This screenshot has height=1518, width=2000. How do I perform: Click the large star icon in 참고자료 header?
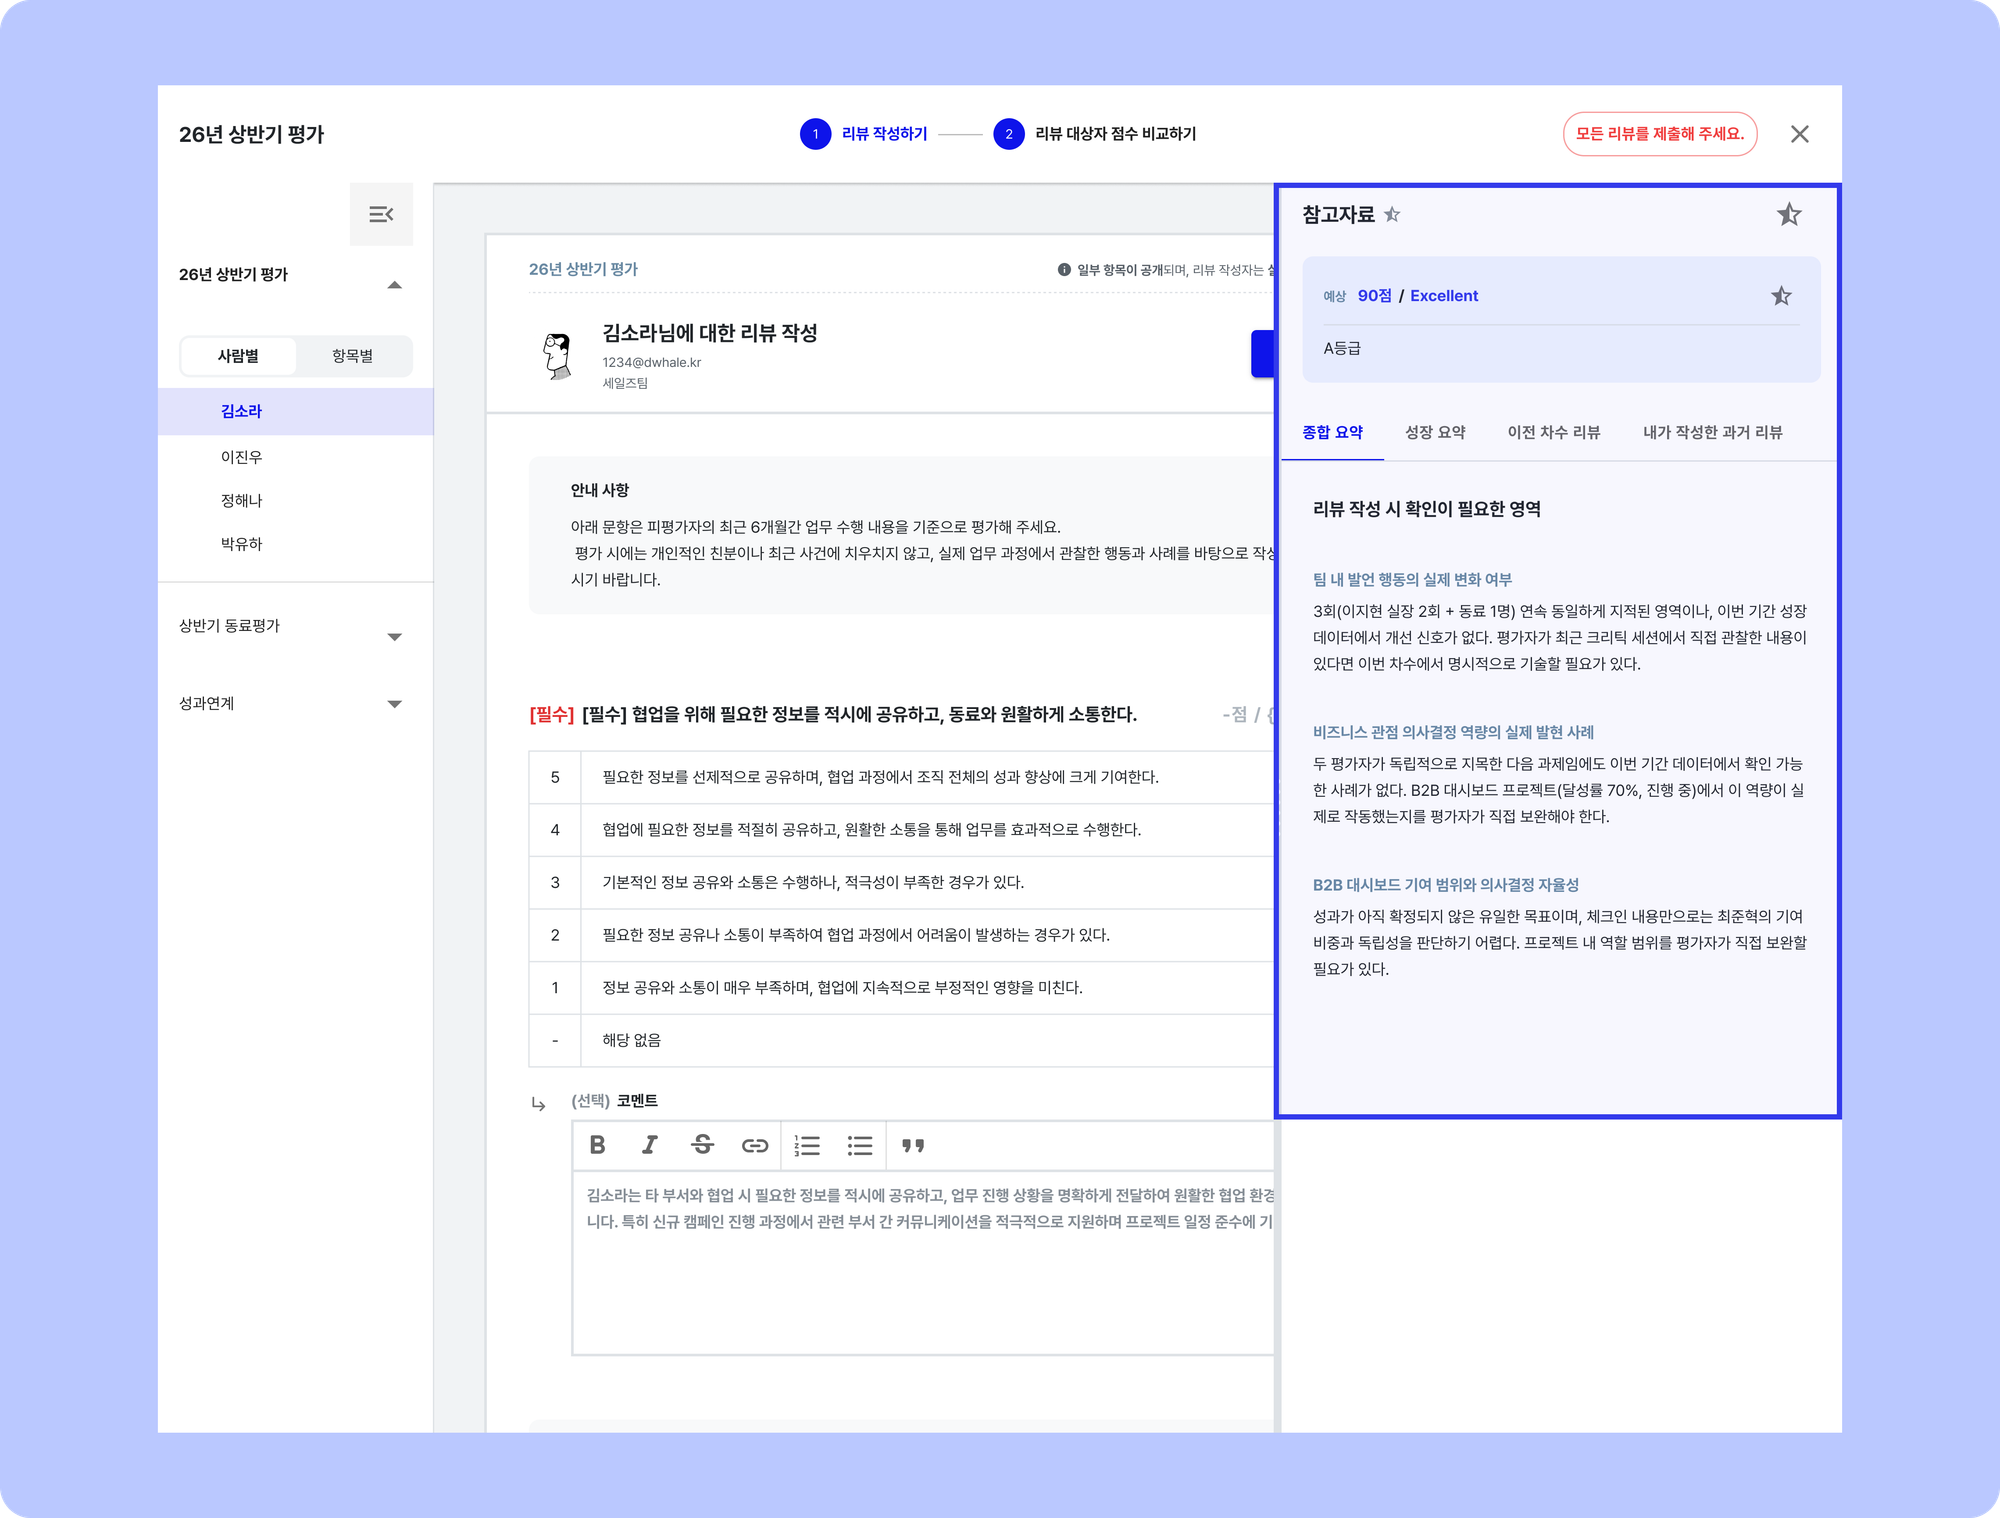(x=1789, y=214)
